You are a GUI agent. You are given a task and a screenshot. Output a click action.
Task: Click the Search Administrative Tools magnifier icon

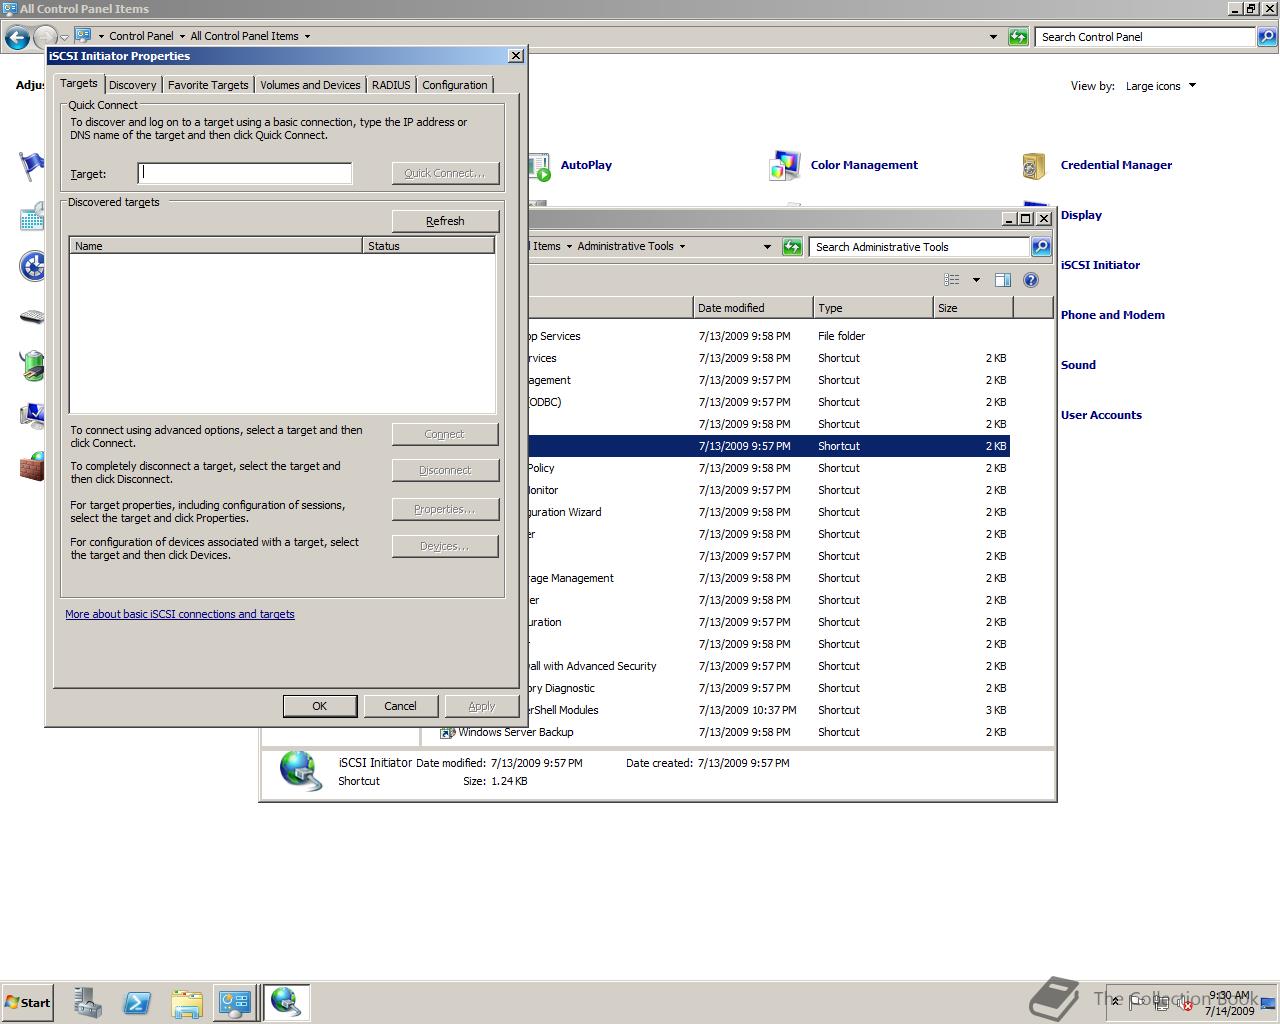1041,247
